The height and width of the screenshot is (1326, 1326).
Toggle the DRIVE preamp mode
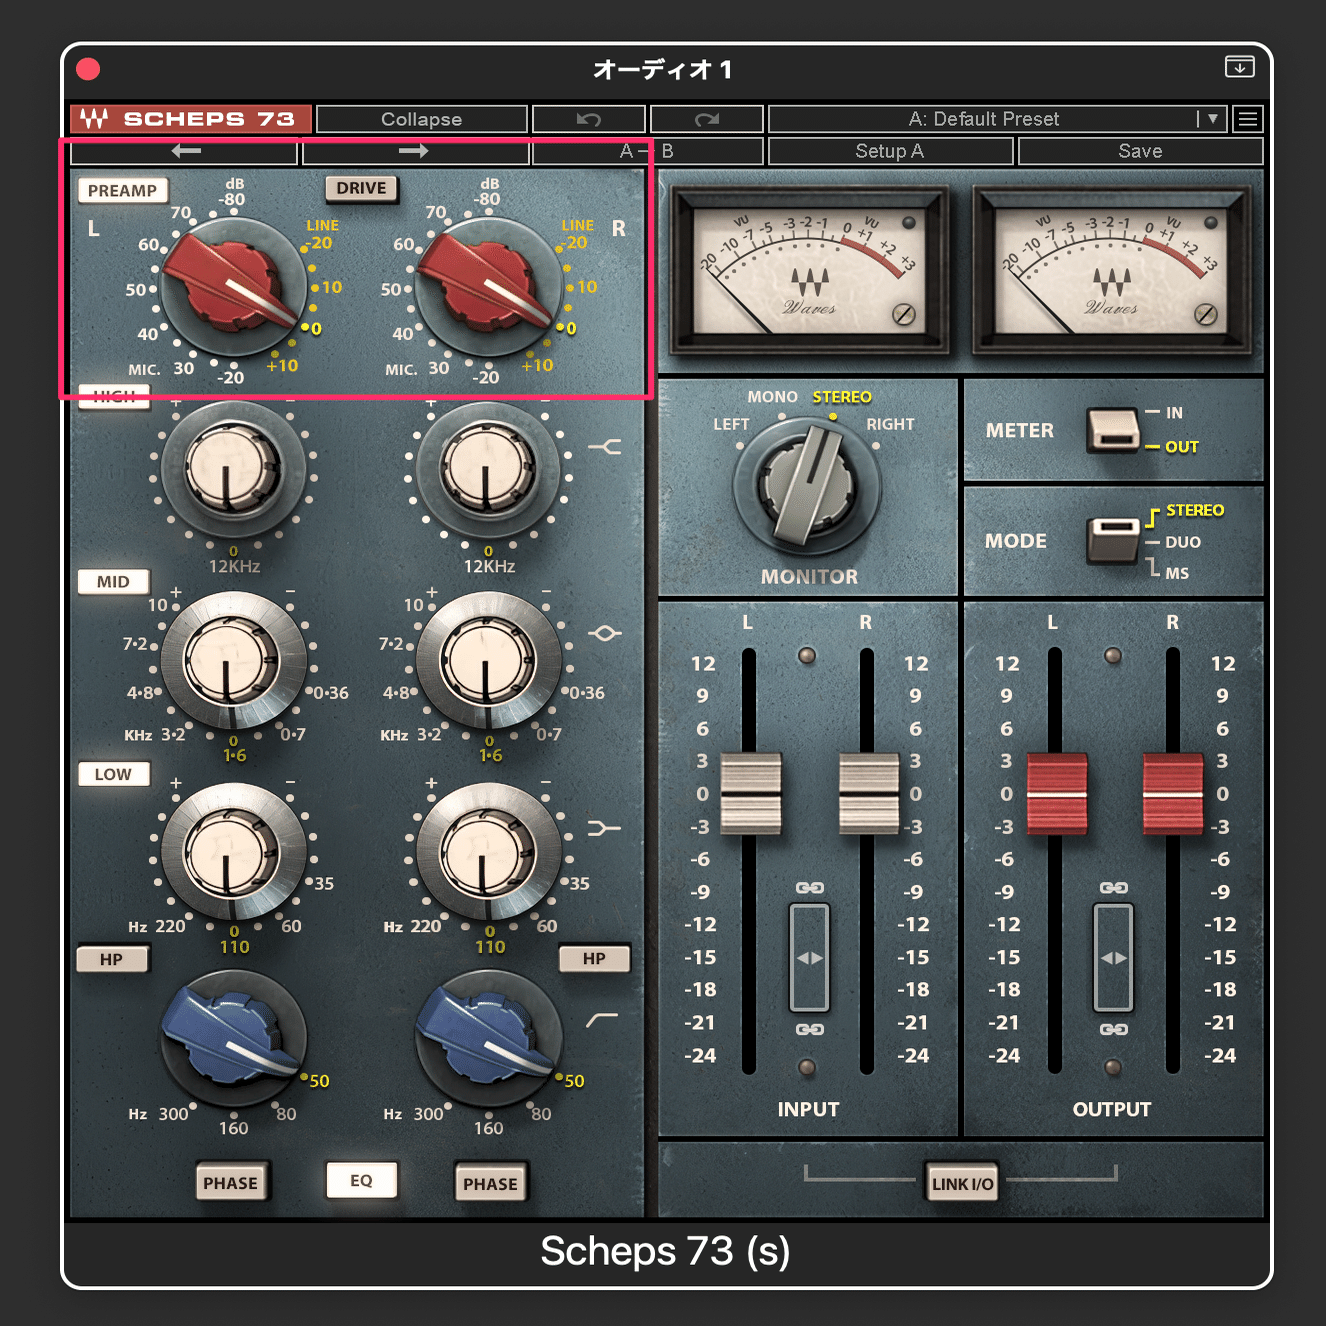360,188
